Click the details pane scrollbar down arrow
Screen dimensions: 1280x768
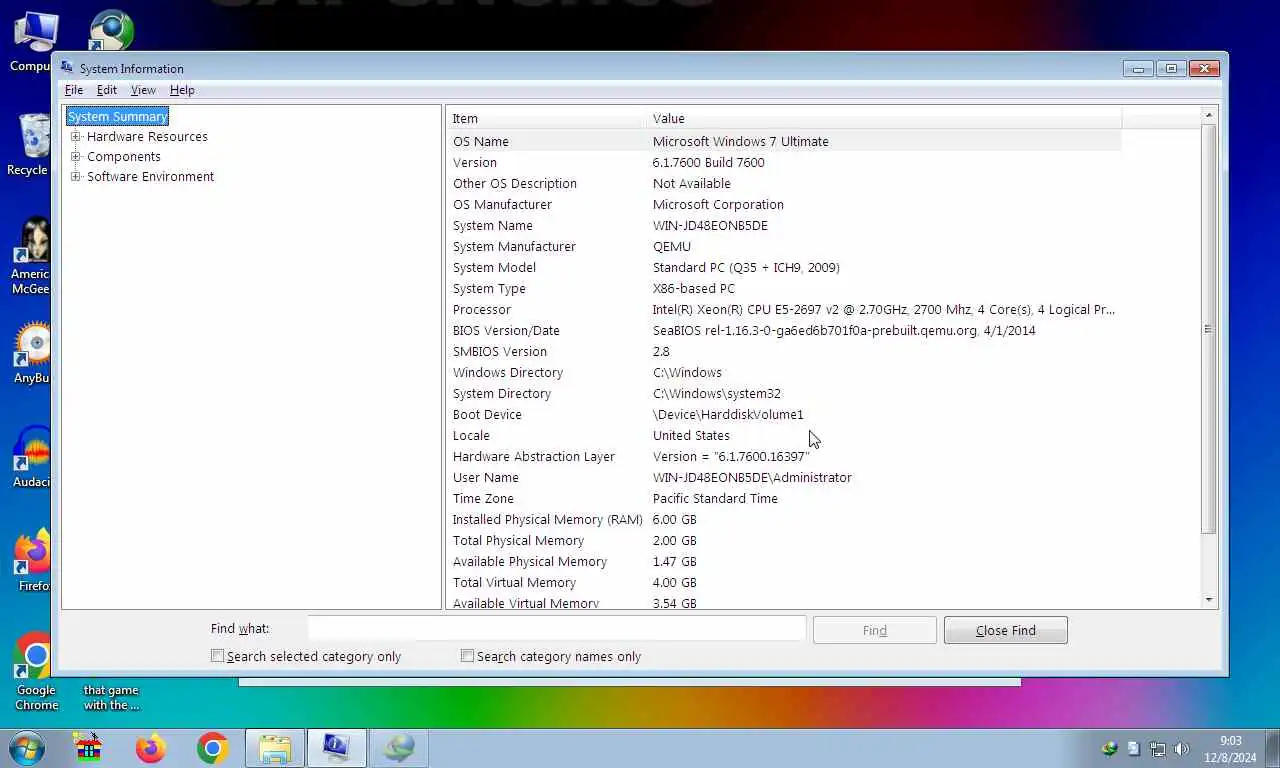[1209, 599]
